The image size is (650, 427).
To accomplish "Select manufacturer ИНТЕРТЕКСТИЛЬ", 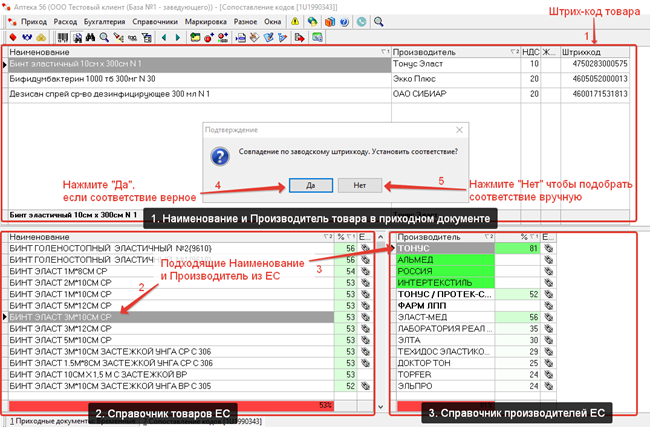I will (446, 283).
